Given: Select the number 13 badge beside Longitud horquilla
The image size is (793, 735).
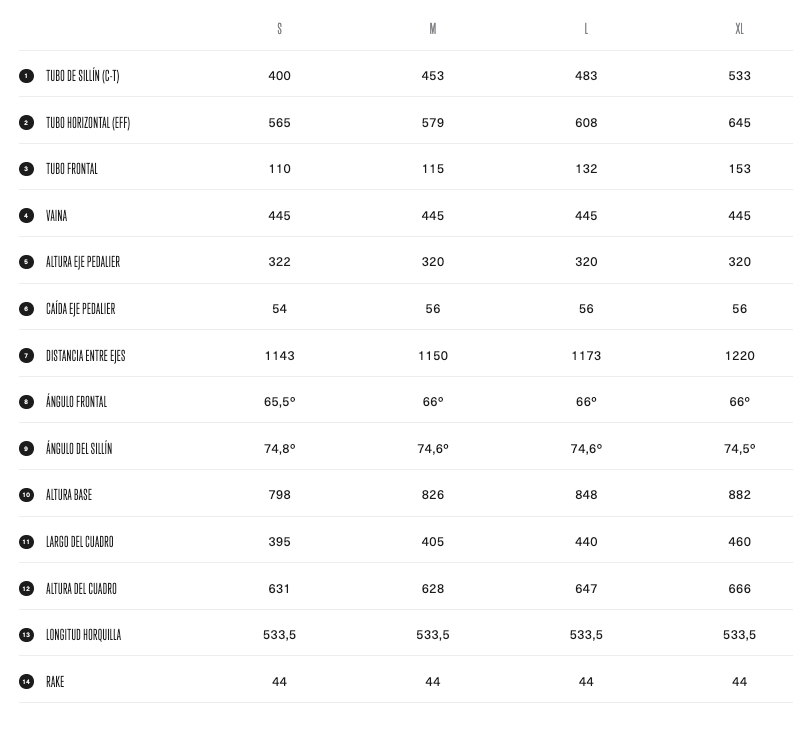Looking at the screenshot, I should [x=27, y=635].
